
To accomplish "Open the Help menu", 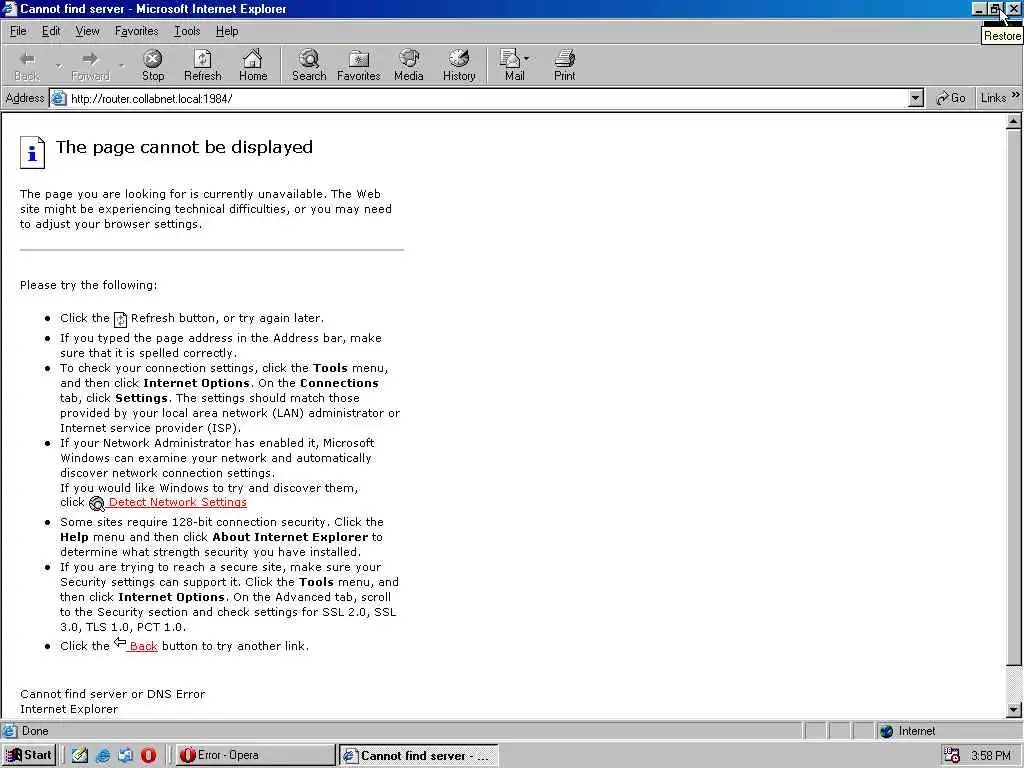I will coord(227,31).
